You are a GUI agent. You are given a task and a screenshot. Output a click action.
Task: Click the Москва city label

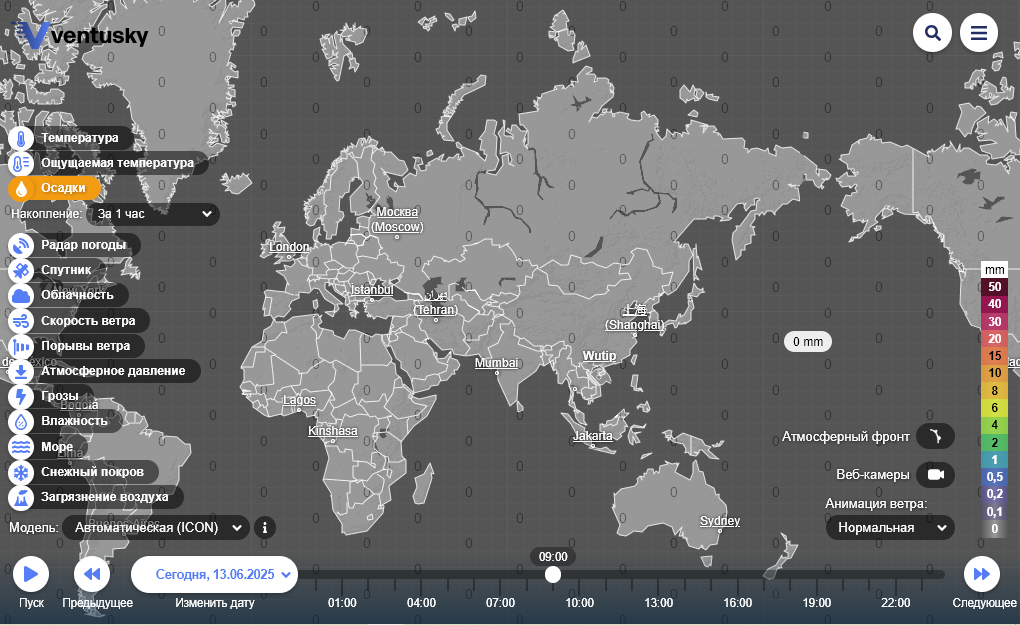(x=397, y=212)
